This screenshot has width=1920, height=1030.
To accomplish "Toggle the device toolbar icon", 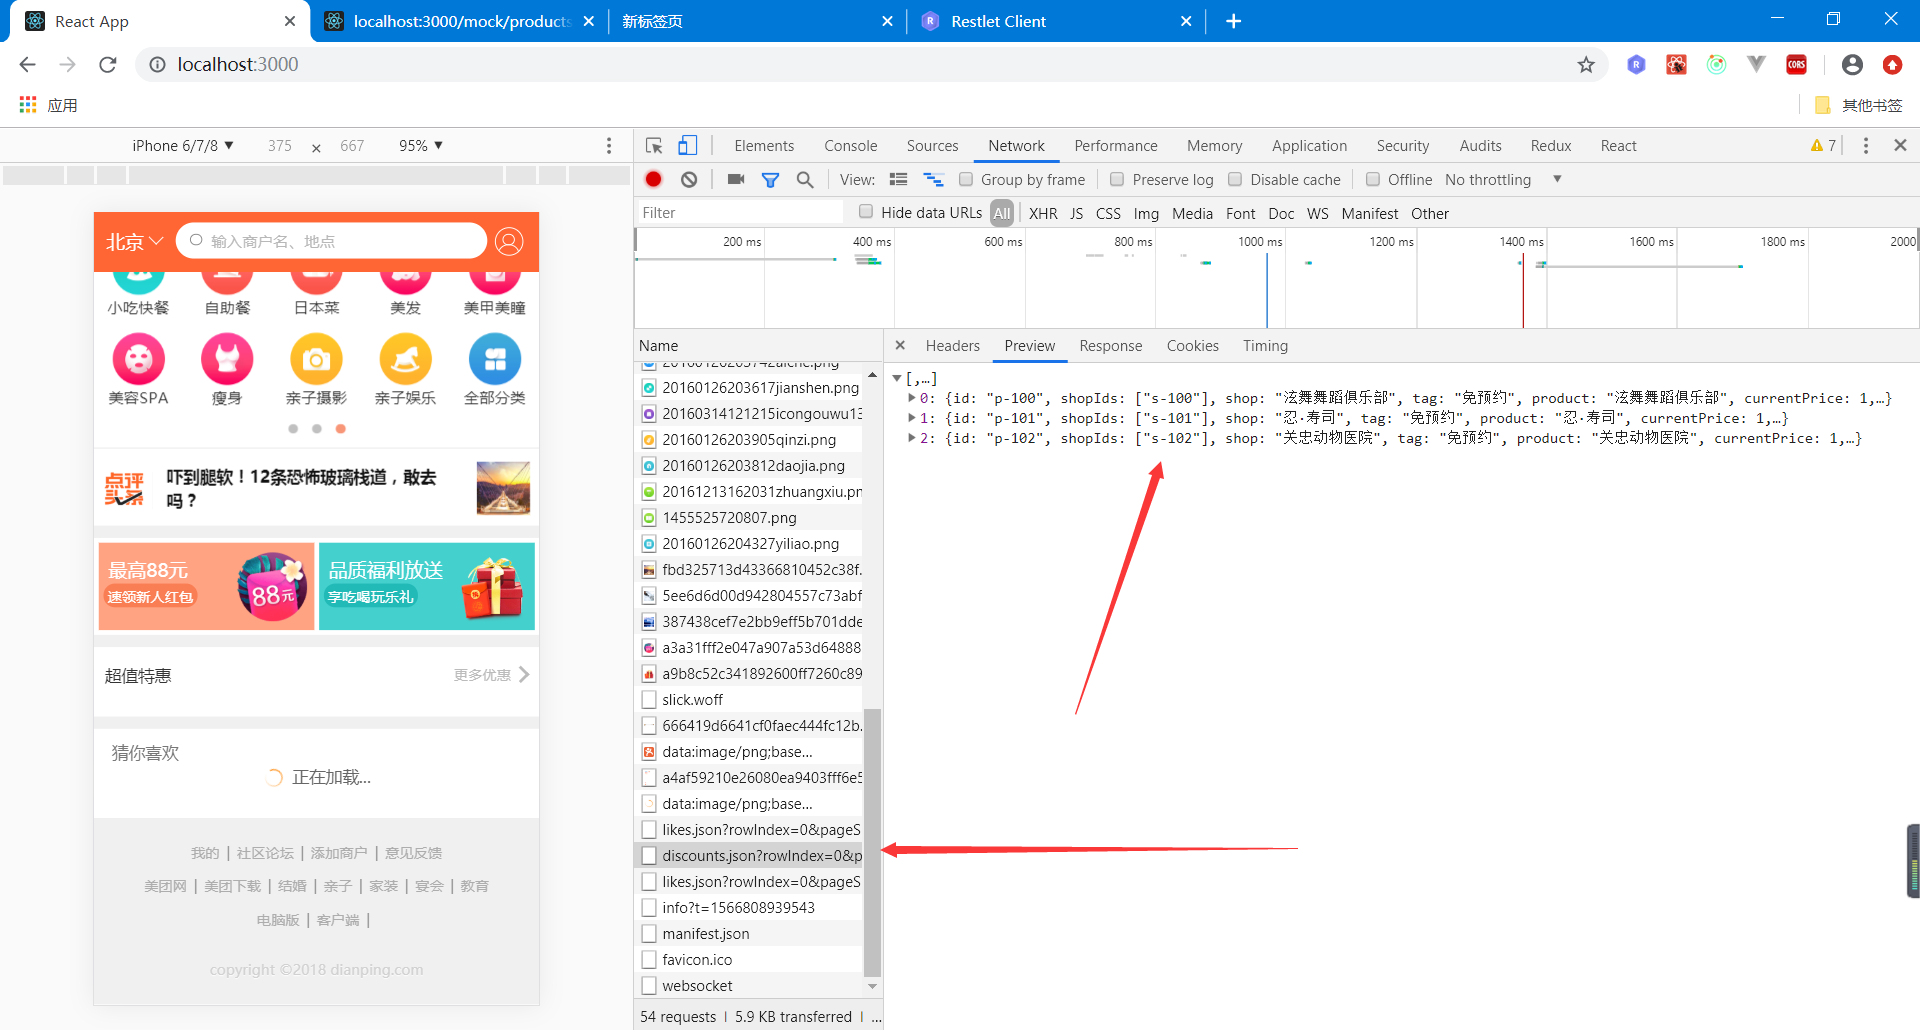I will pos(688,146).
